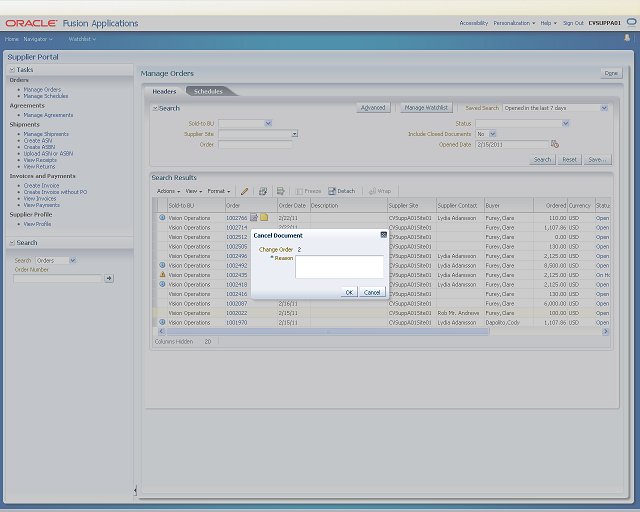The height and width of the screenshot is (512, 640).
Task: Open the Watchlist menu
Action: click(82, 39)
